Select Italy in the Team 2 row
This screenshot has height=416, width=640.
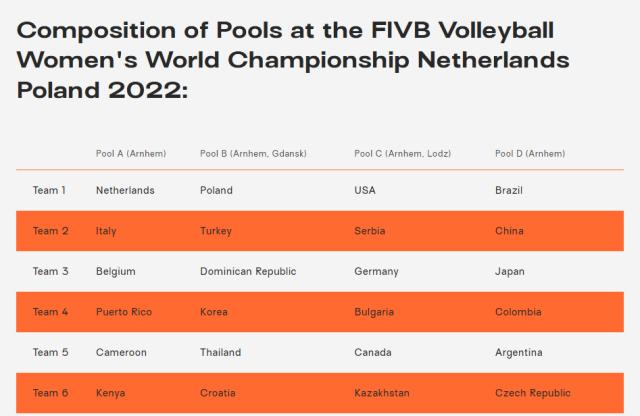(106, 231)
